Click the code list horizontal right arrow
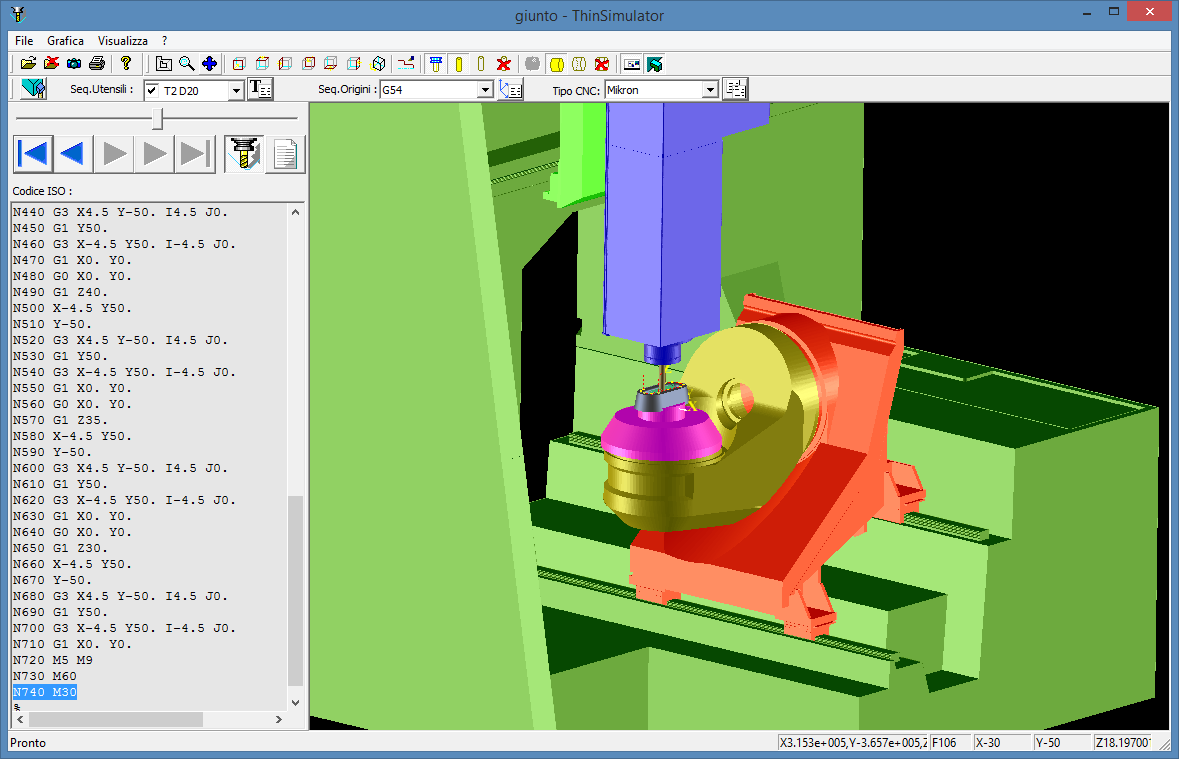 (x=279, y=719)
